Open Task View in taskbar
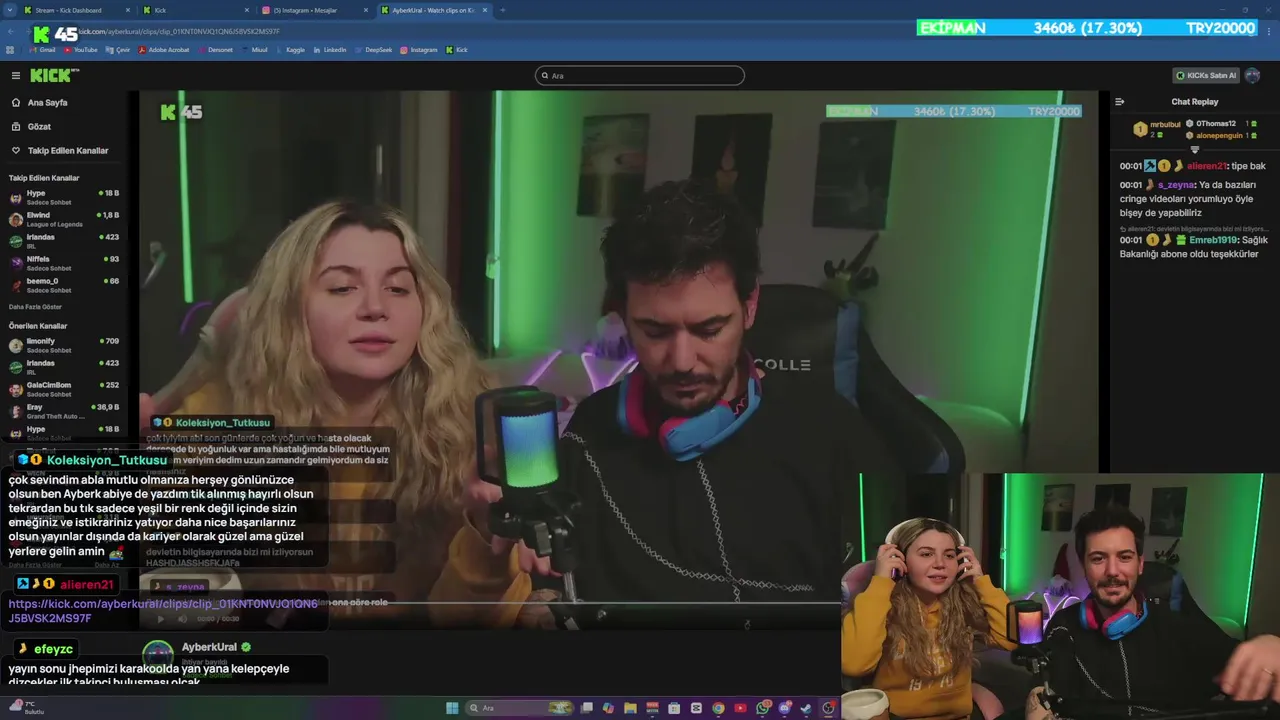 [x=587, y=708]
